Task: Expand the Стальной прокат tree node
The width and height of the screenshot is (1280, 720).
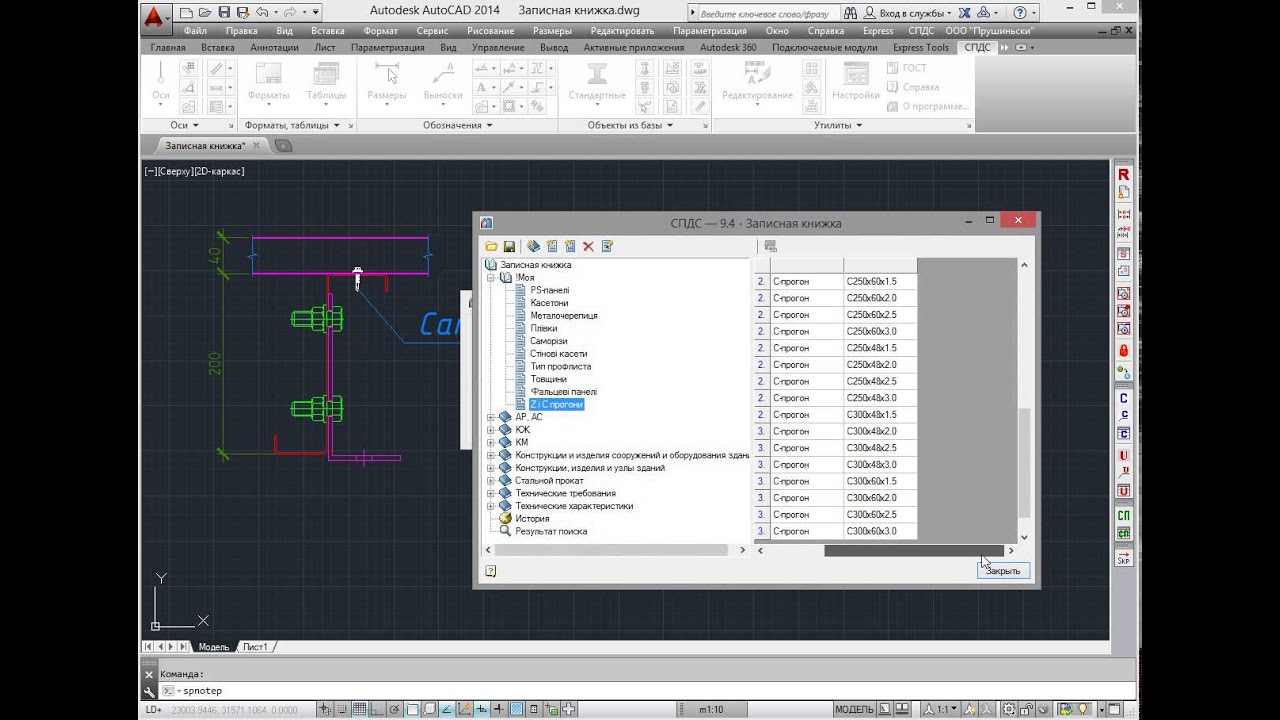Action: tap(491, 481)
